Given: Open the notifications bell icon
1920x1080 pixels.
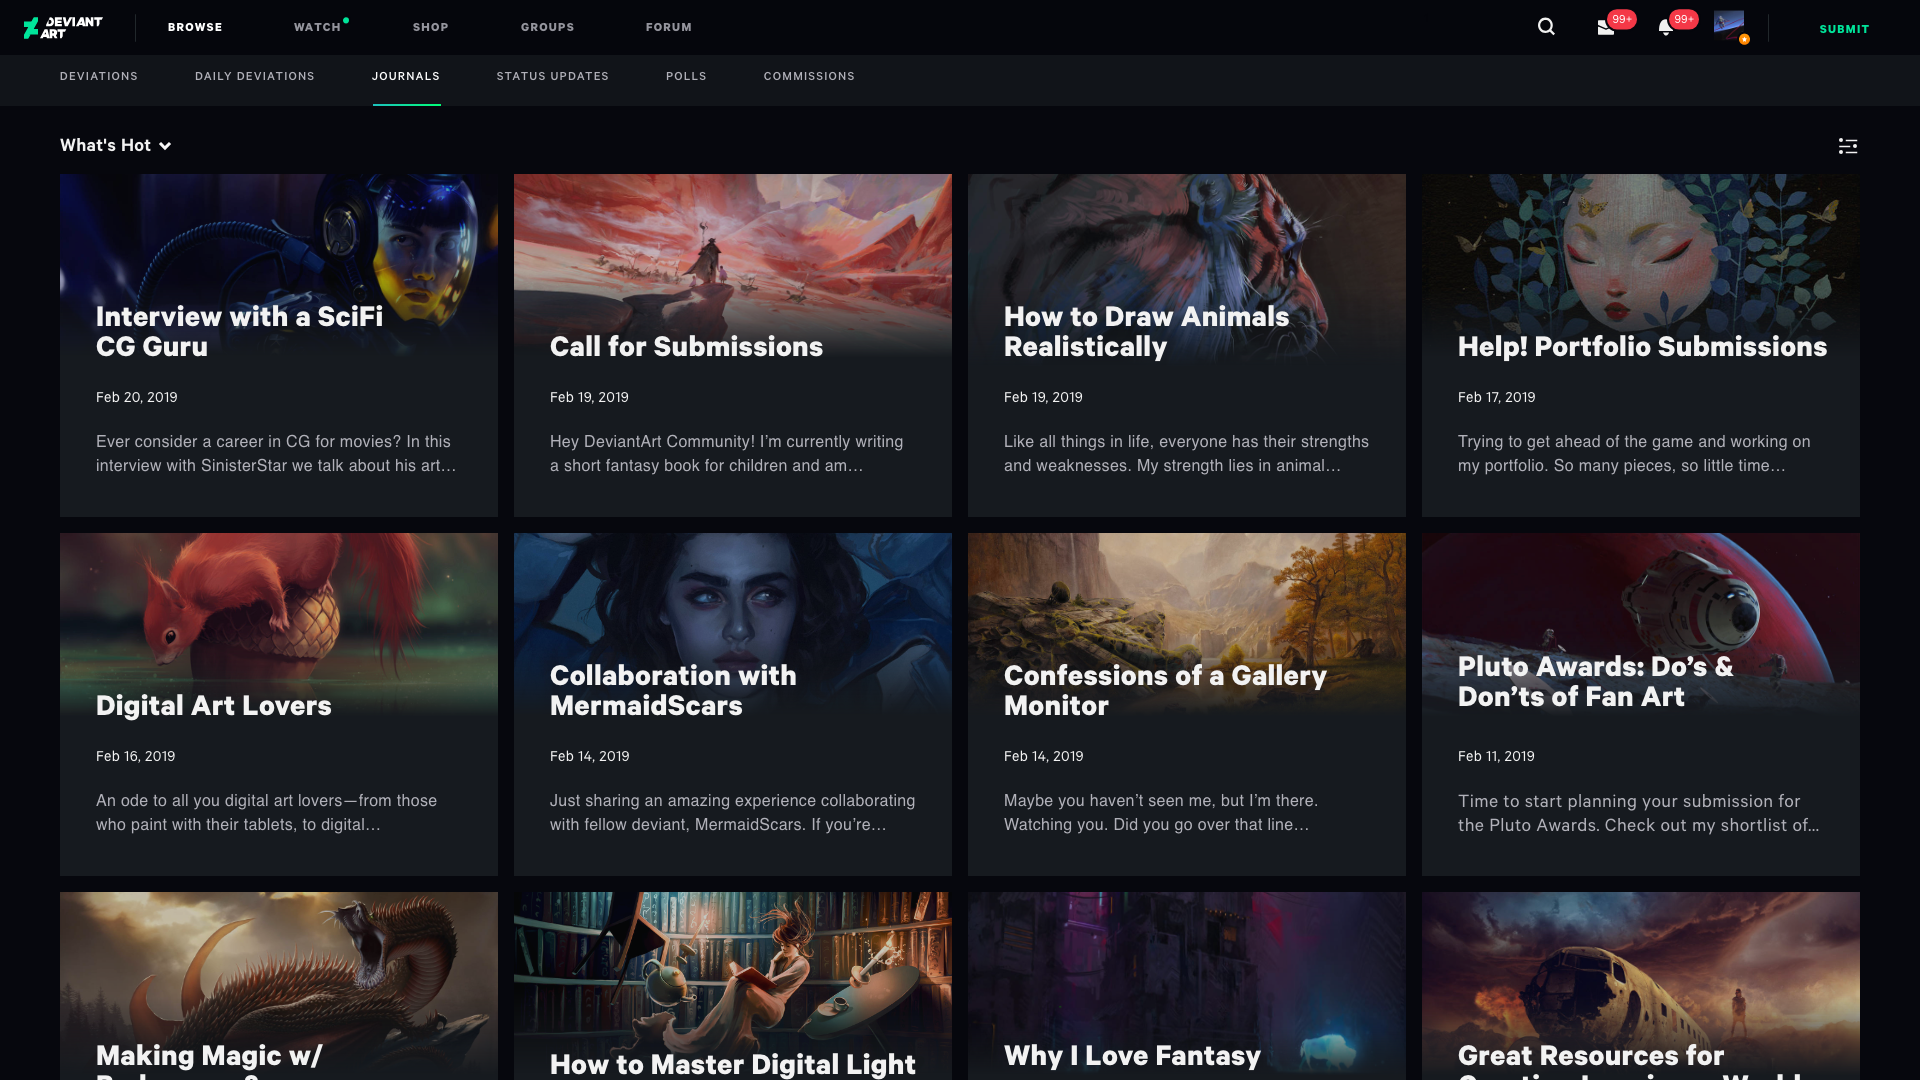Looking at the screenshot, I should [1666, 27].
